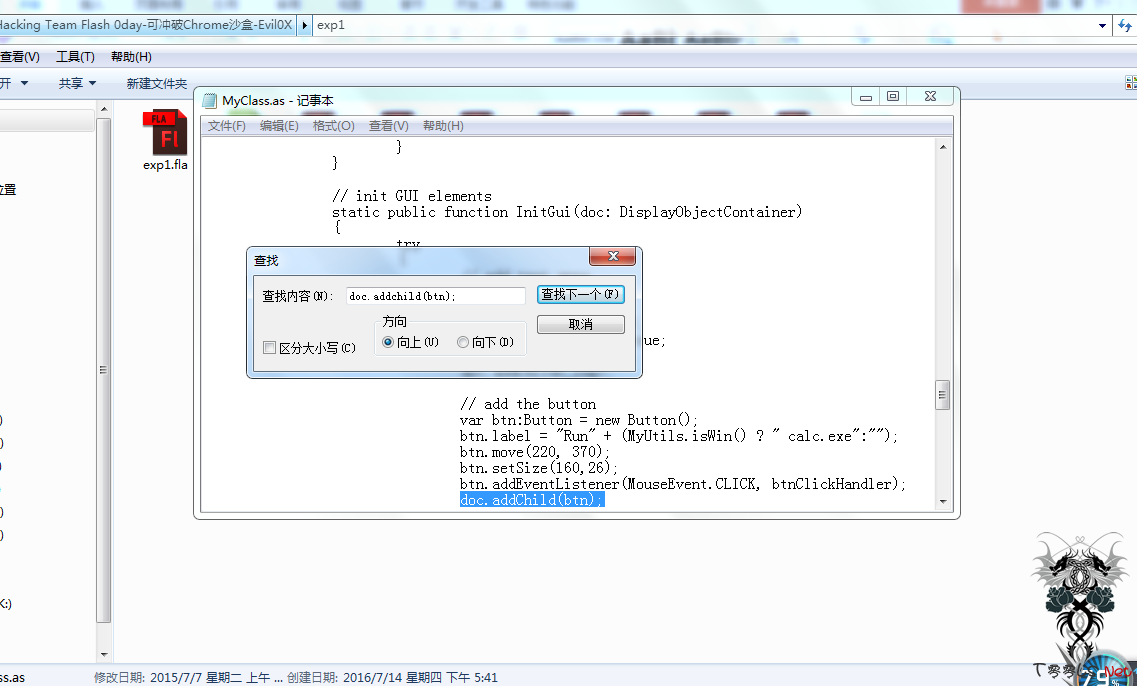
Task: Click the btn.addEventListener line in Notepad
Action: 683,484
